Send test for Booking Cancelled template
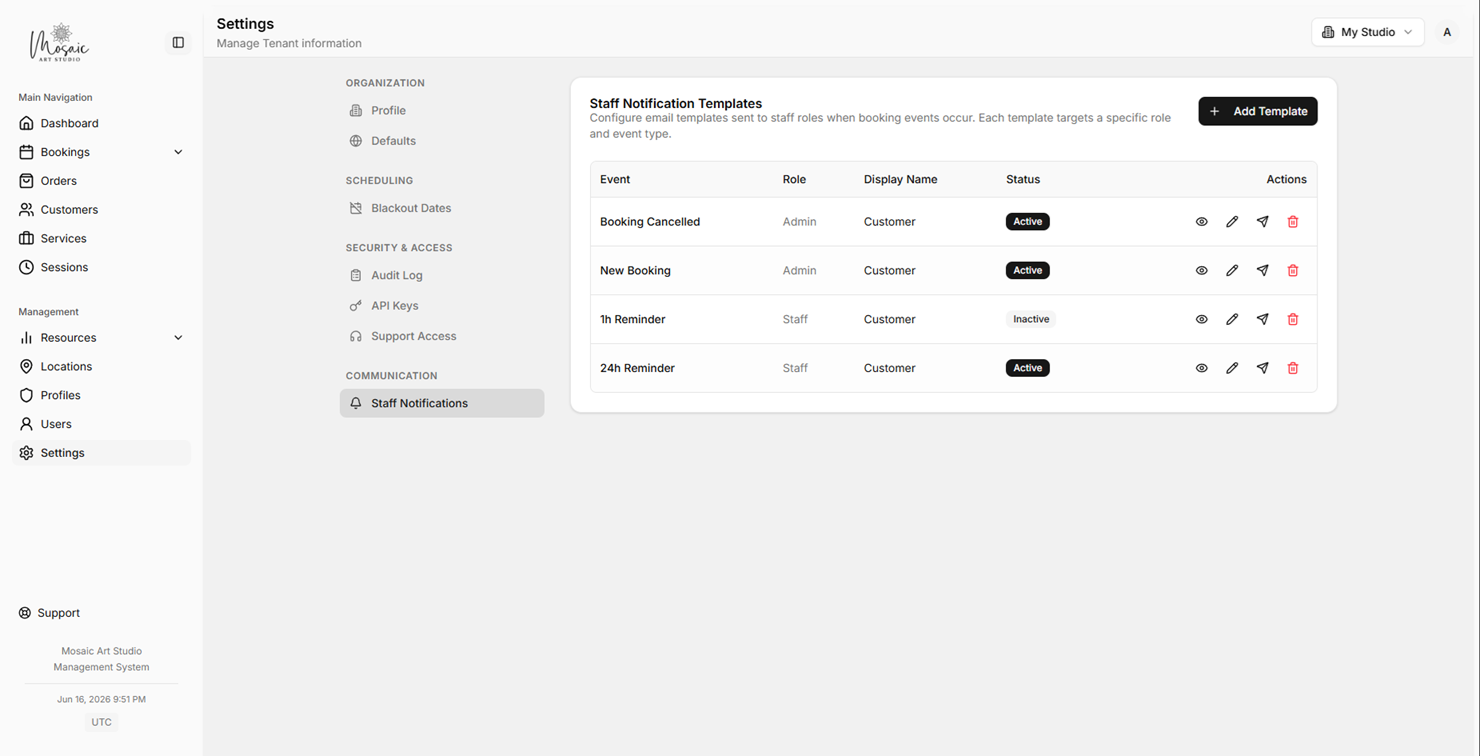 click(1263, 222)
